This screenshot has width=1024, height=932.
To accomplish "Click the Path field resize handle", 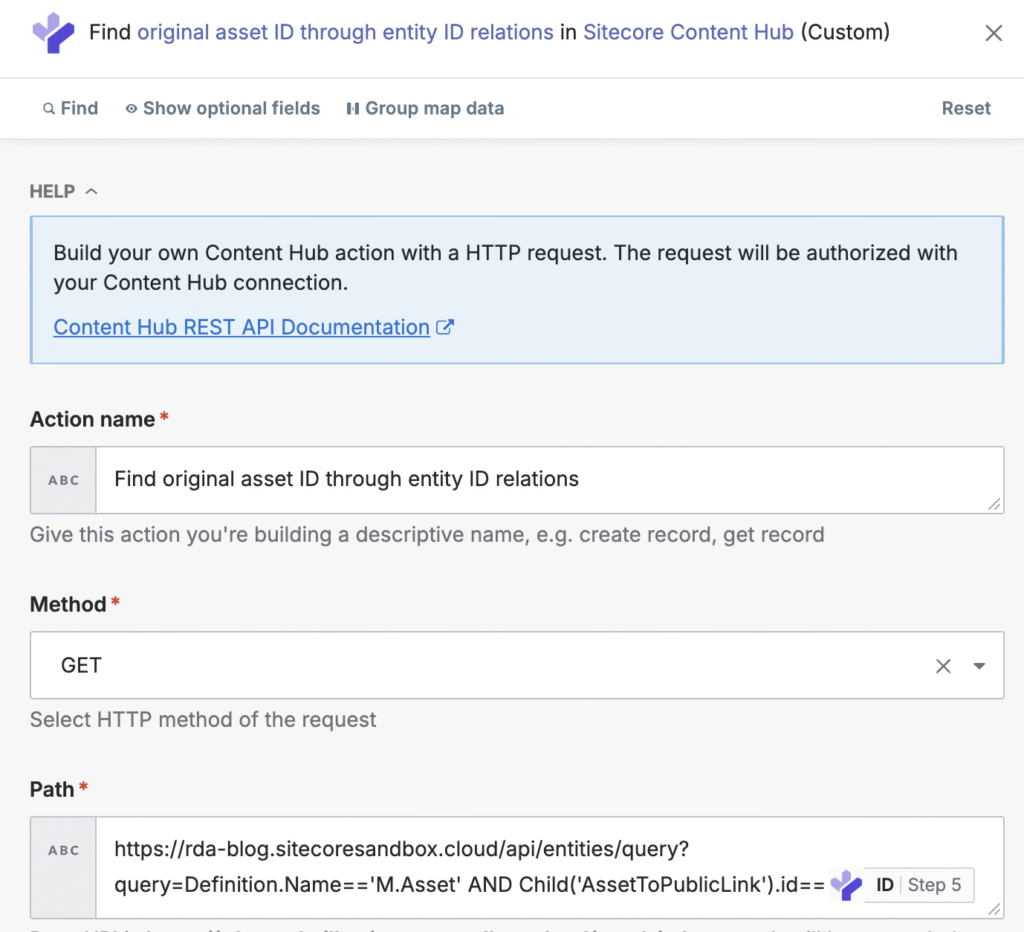I will (x=994, y=909).
